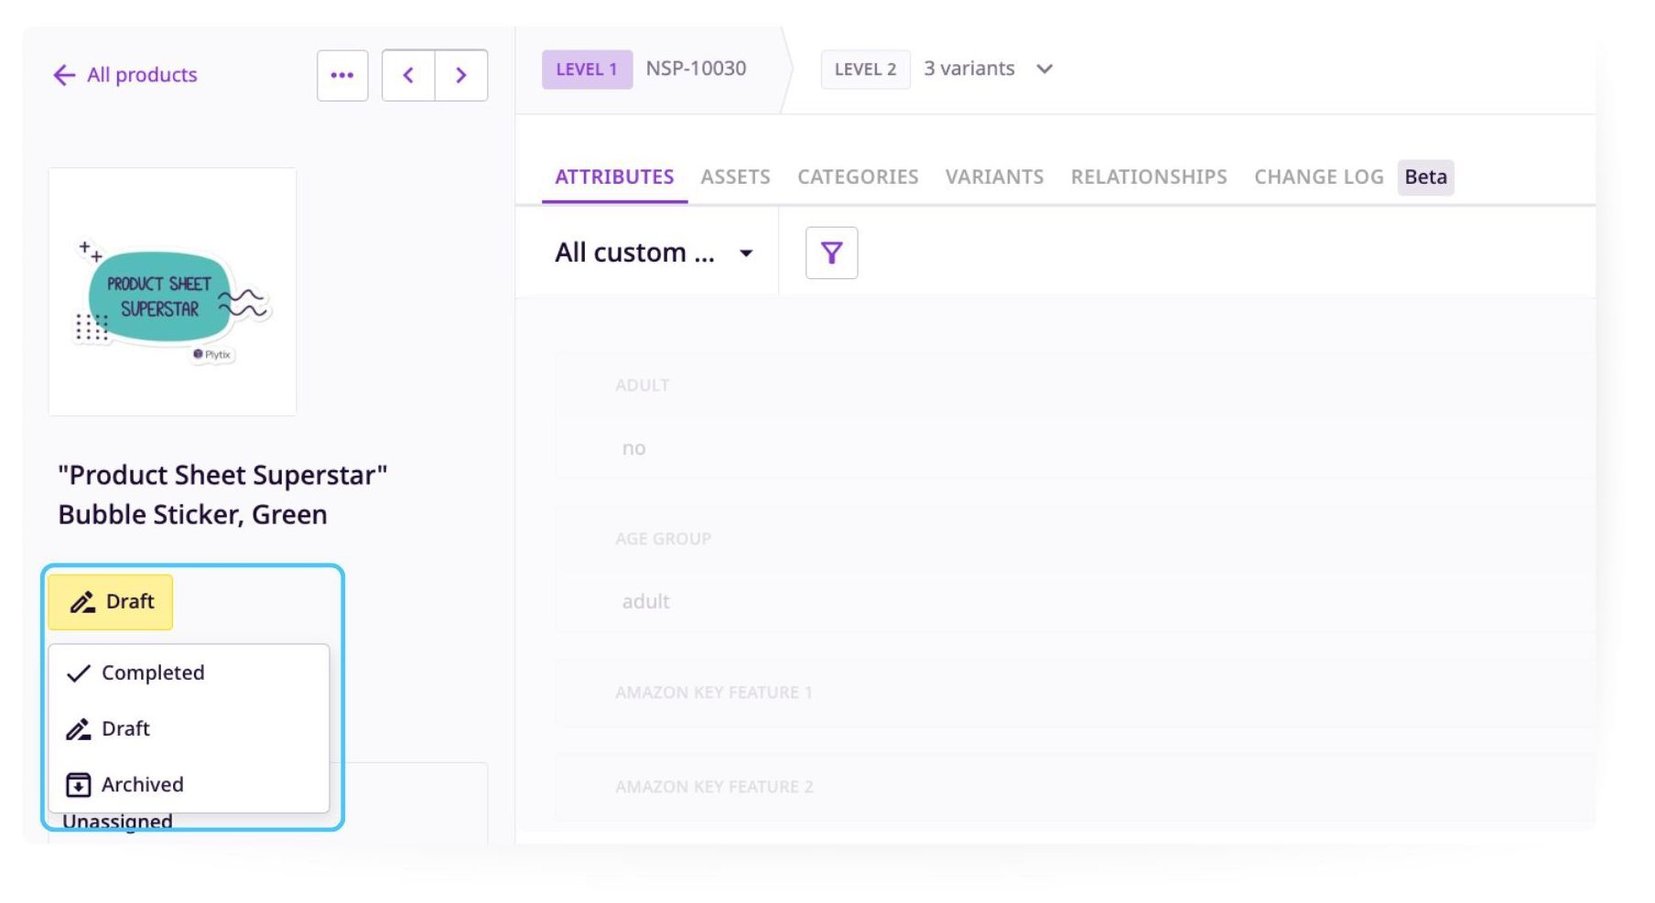
Task: Click the left navigation chevron arrow
Action: [409, 75]
